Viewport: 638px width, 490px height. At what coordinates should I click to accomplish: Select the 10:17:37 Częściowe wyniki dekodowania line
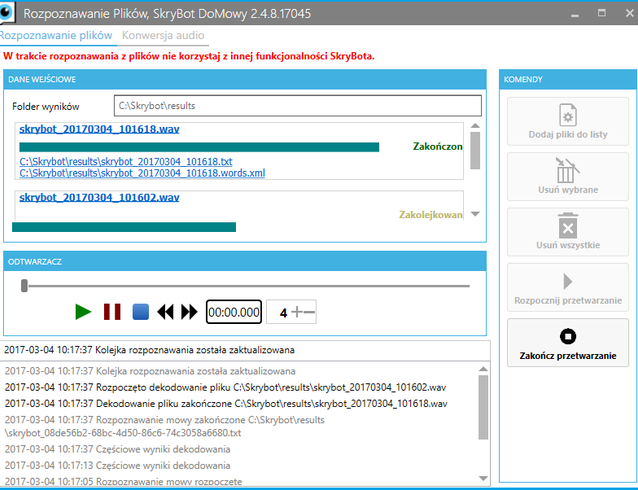pos(117,449)
